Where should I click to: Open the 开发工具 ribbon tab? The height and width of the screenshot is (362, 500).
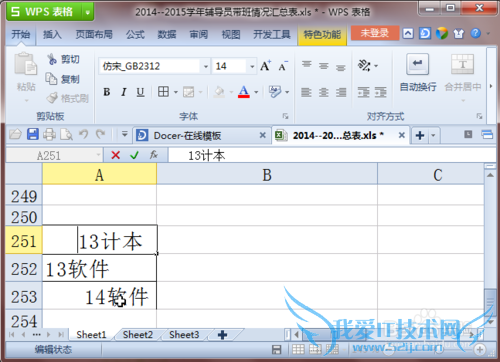[x=272, y=34]
